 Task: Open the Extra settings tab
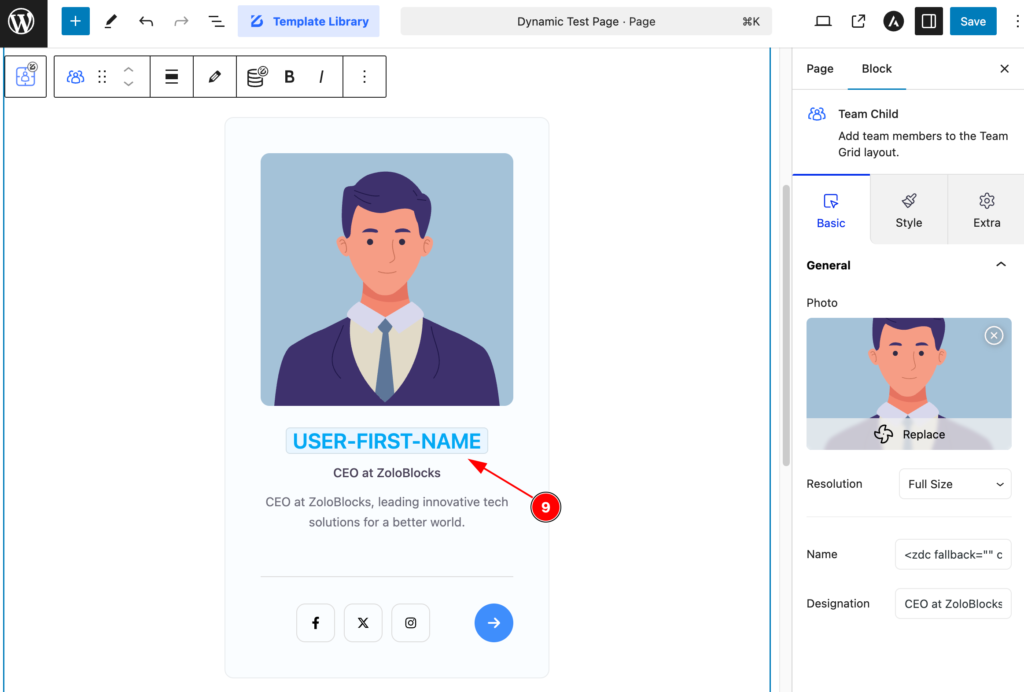pyautogui.click(x=986, y=210)
